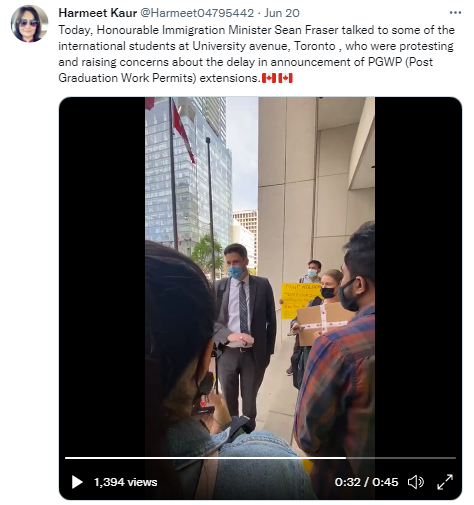Restart video by clicking progress bar start
This screenshot has height=505, width=474.
pos(66,458)
